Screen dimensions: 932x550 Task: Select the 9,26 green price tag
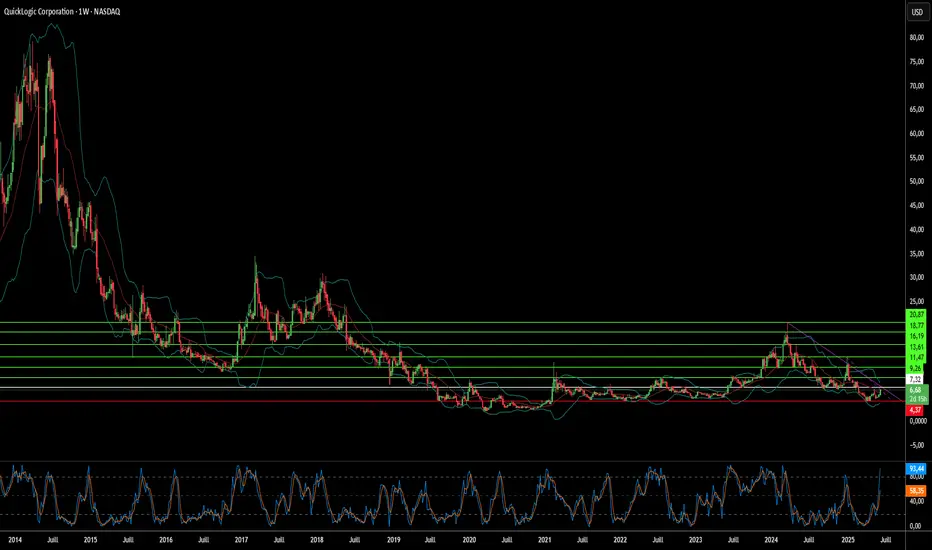tap(915, 369)
